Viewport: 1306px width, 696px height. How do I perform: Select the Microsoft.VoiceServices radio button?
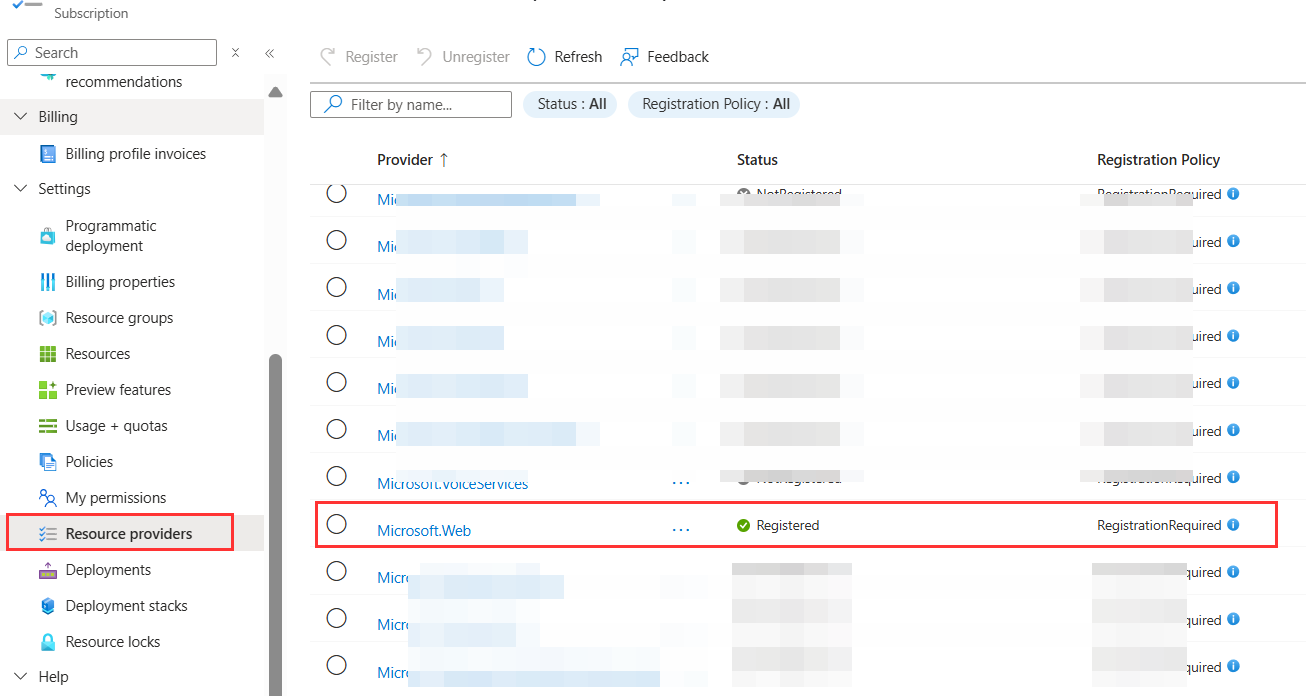click(337, 476)
